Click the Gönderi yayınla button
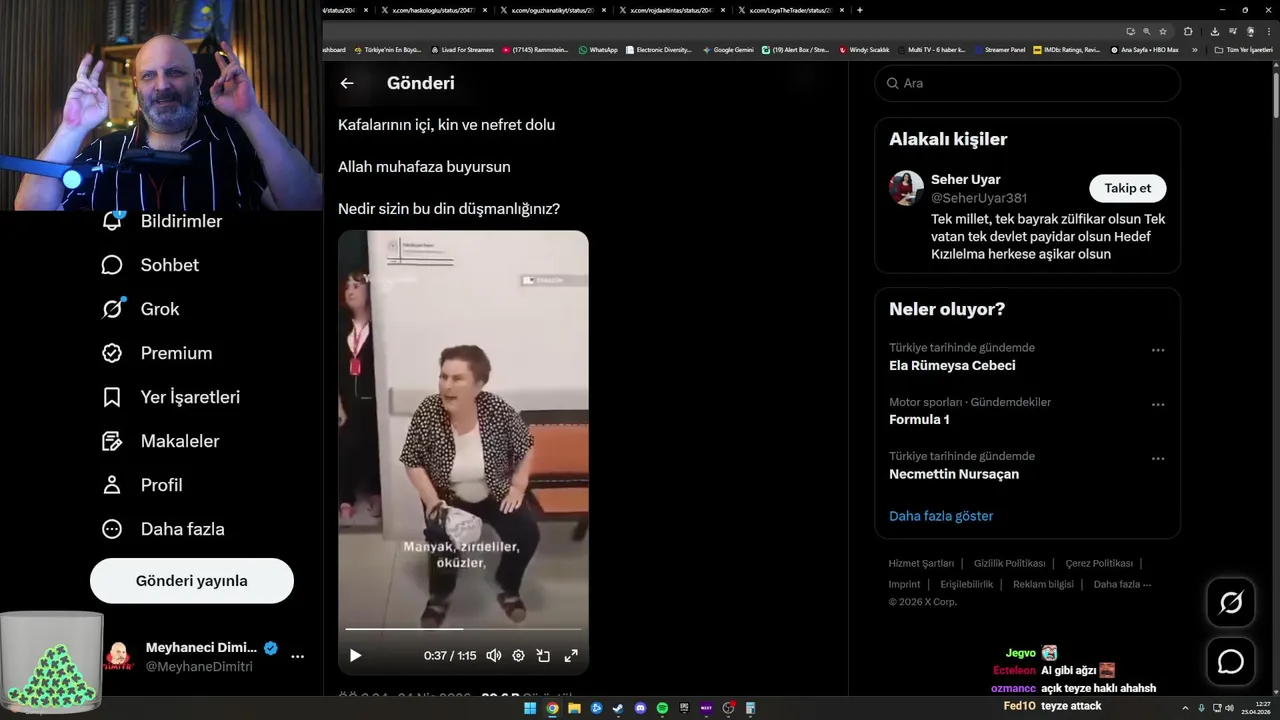The image size is (1280, 720). point(192,581)
